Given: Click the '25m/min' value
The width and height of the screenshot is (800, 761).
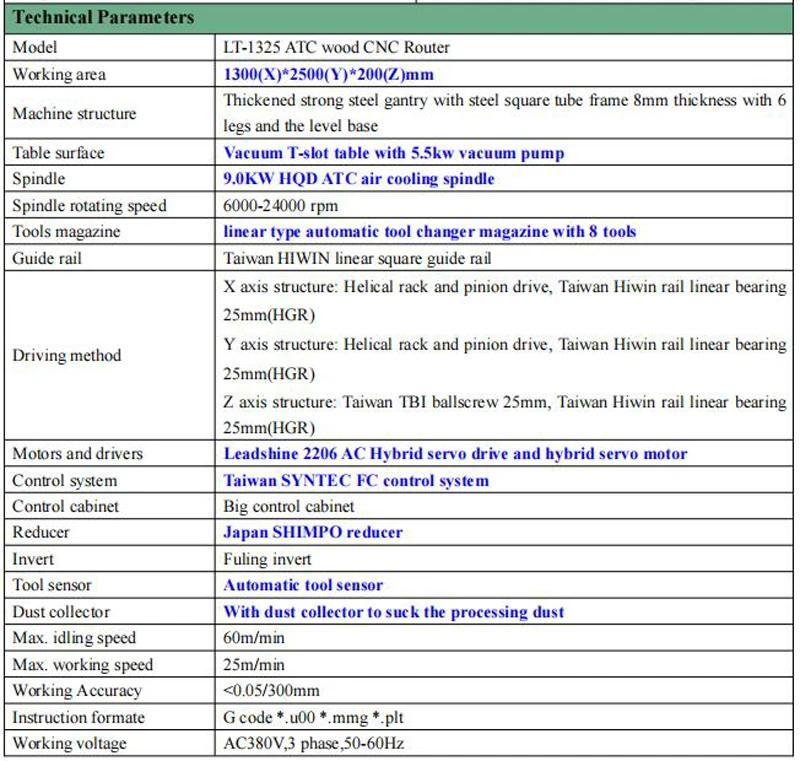Looking at the screenshot, I should 254,665.
